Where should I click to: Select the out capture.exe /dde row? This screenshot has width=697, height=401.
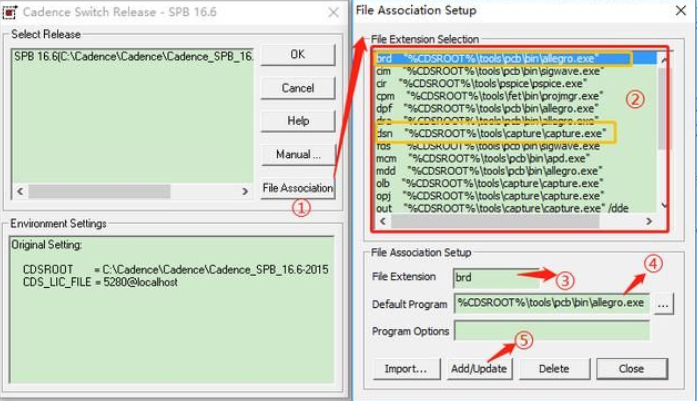(516, 208)
